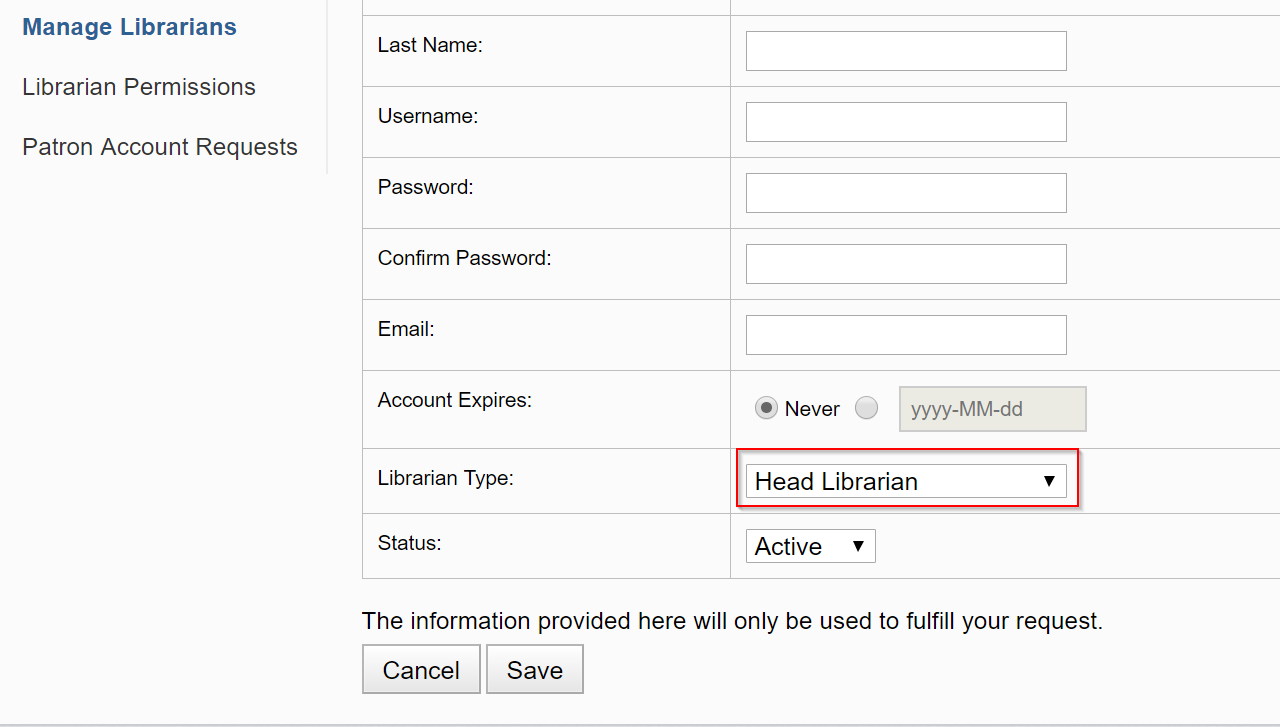Click the Username input box
Viewport: 1280px width, 727px height.
905,121
